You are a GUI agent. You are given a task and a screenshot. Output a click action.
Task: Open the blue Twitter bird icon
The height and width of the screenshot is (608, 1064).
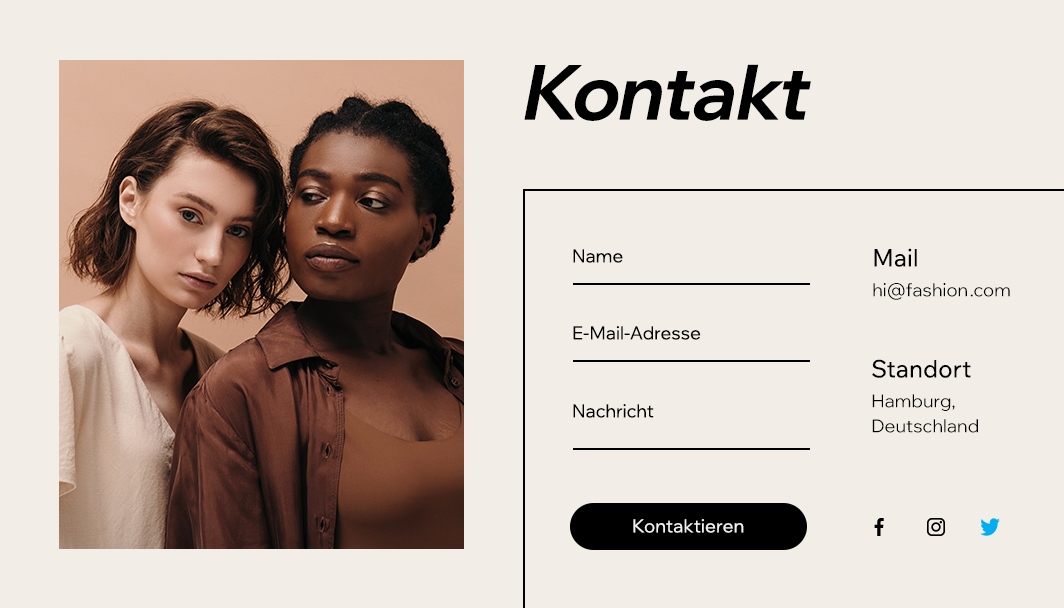pyautogui.click(x=990, y=527)
